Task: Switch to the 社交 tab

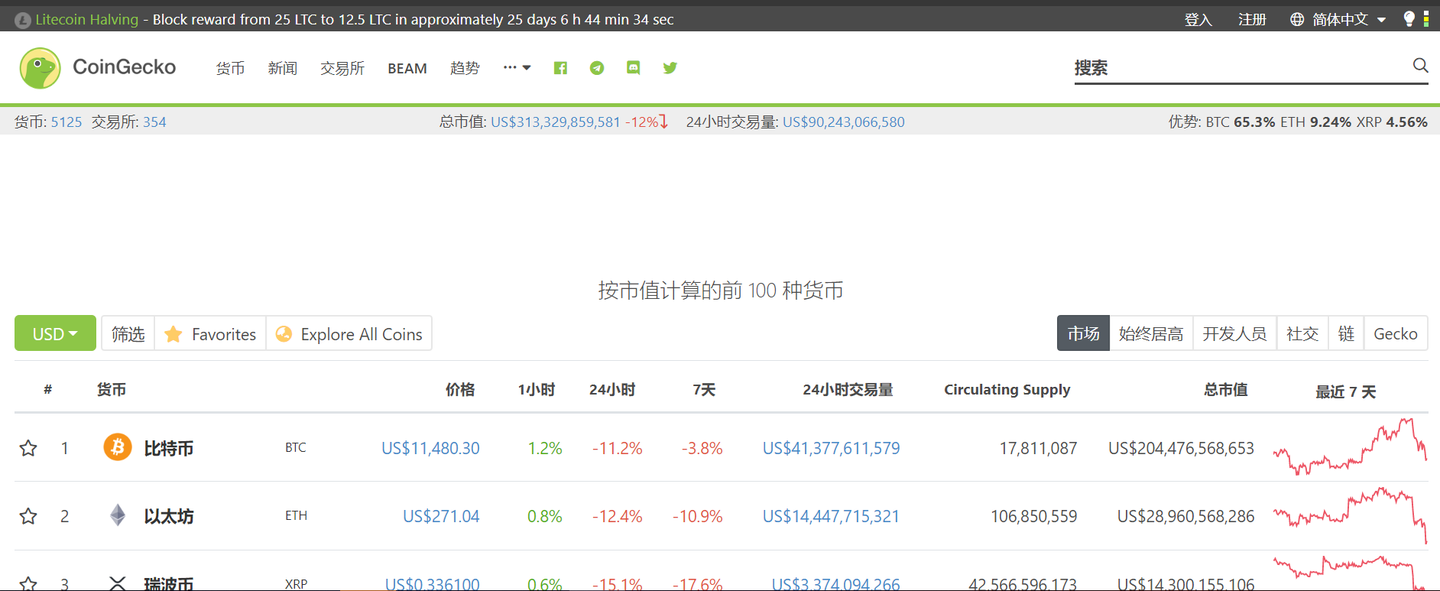Action: tap(1302, 334)
